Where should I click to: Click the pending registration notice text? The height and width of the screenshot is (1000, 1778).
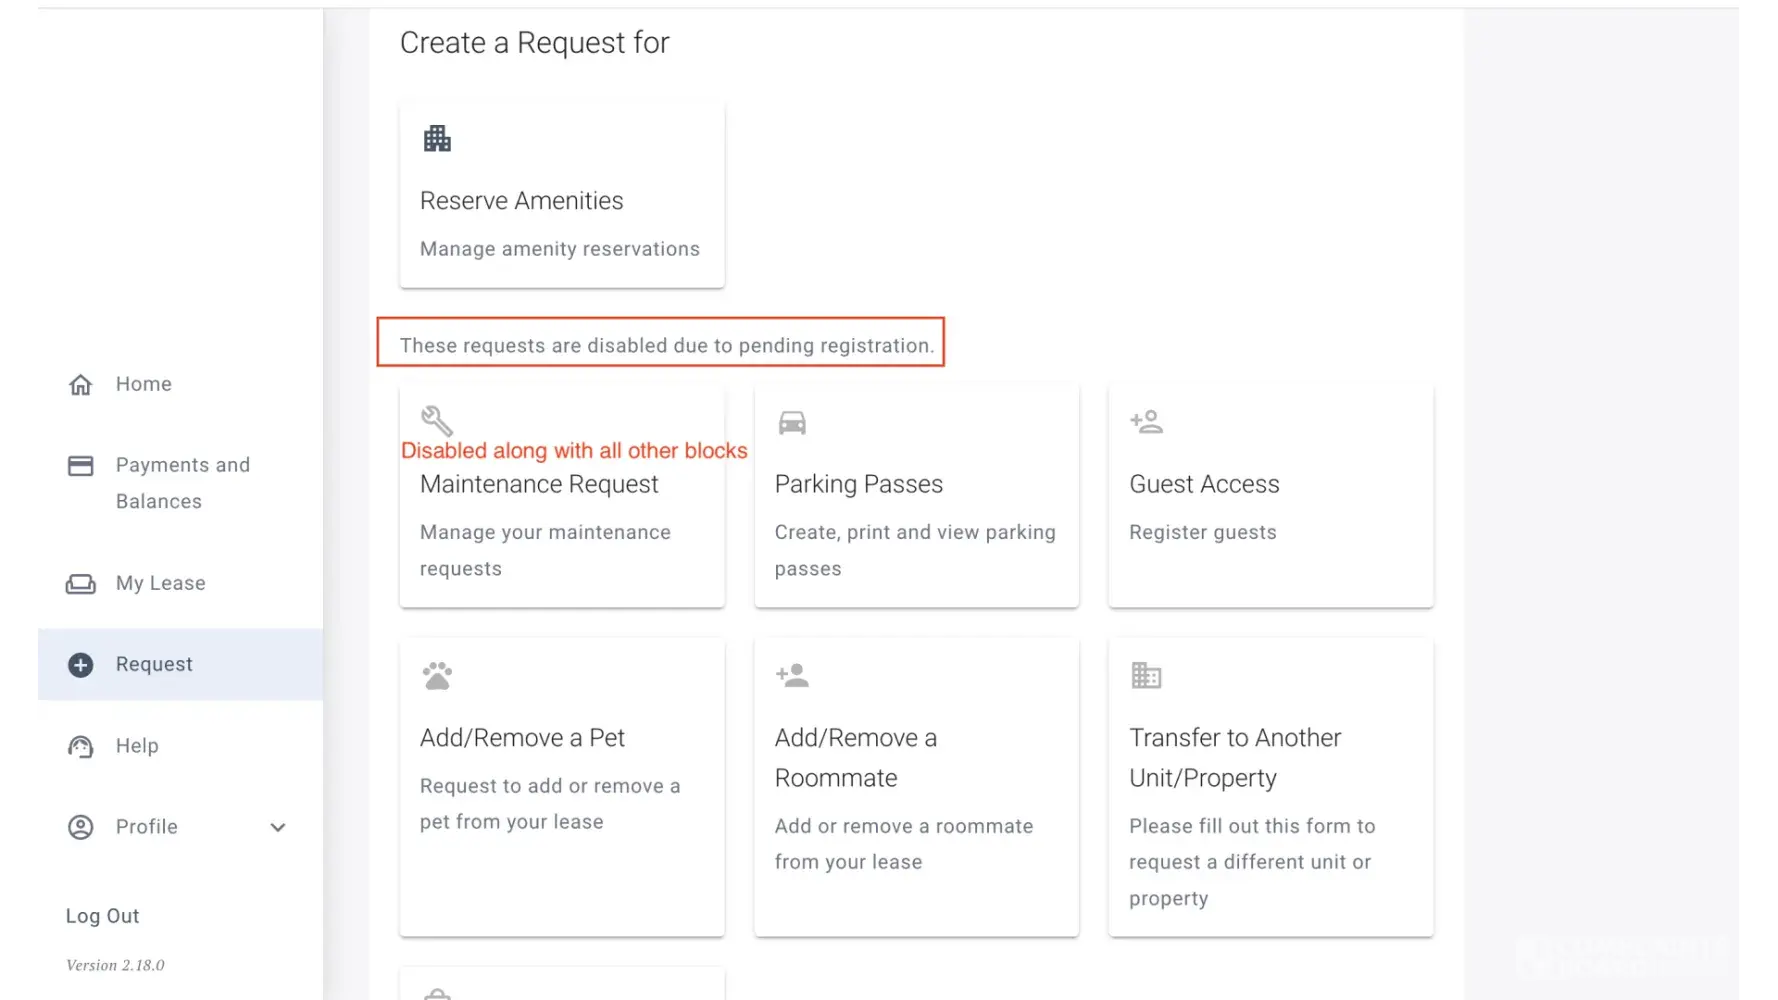(666, 346)
